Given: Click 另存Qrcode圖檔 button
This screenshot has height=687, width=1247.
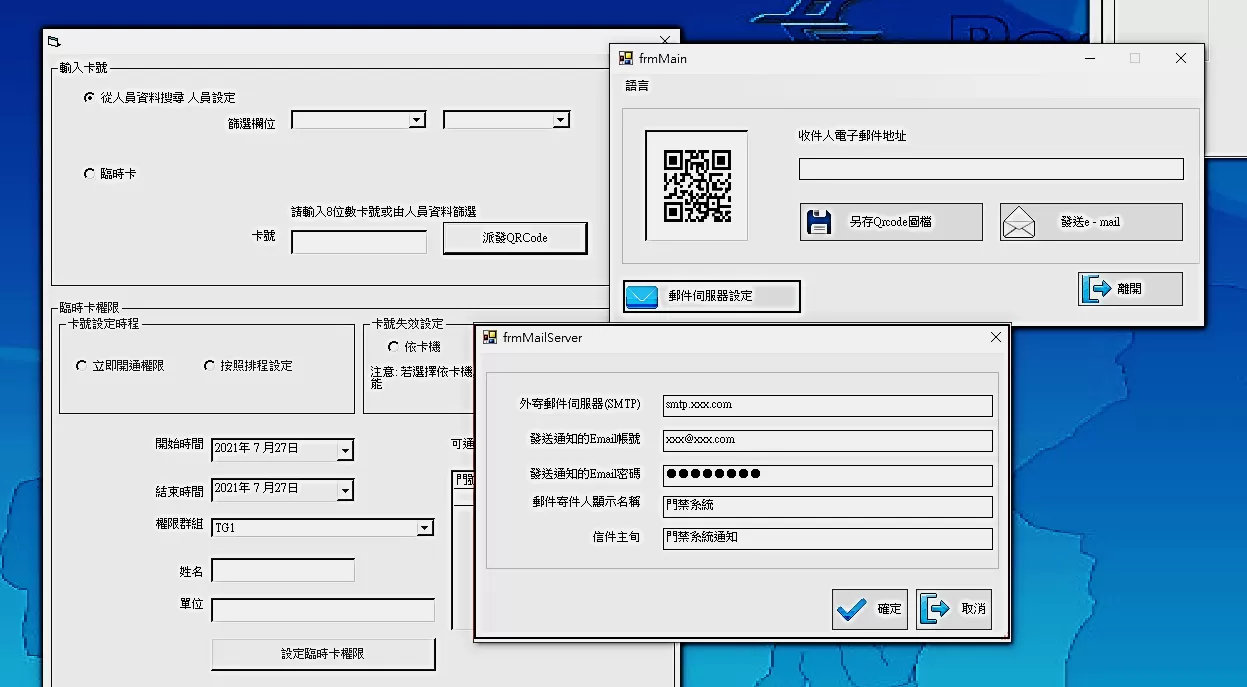Looking at the screenshot, I should coord(891,222).
